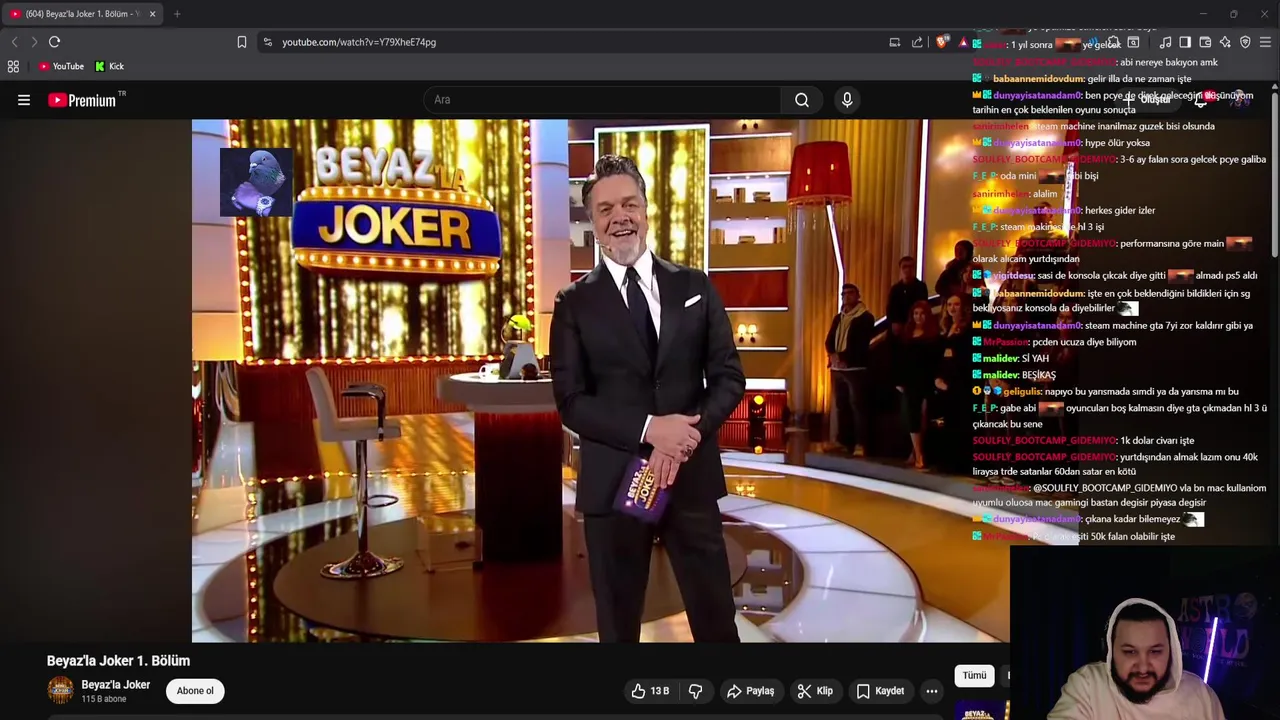Click the video title Beyaz'la Joker 1. Bölüm

coord(118,661)
